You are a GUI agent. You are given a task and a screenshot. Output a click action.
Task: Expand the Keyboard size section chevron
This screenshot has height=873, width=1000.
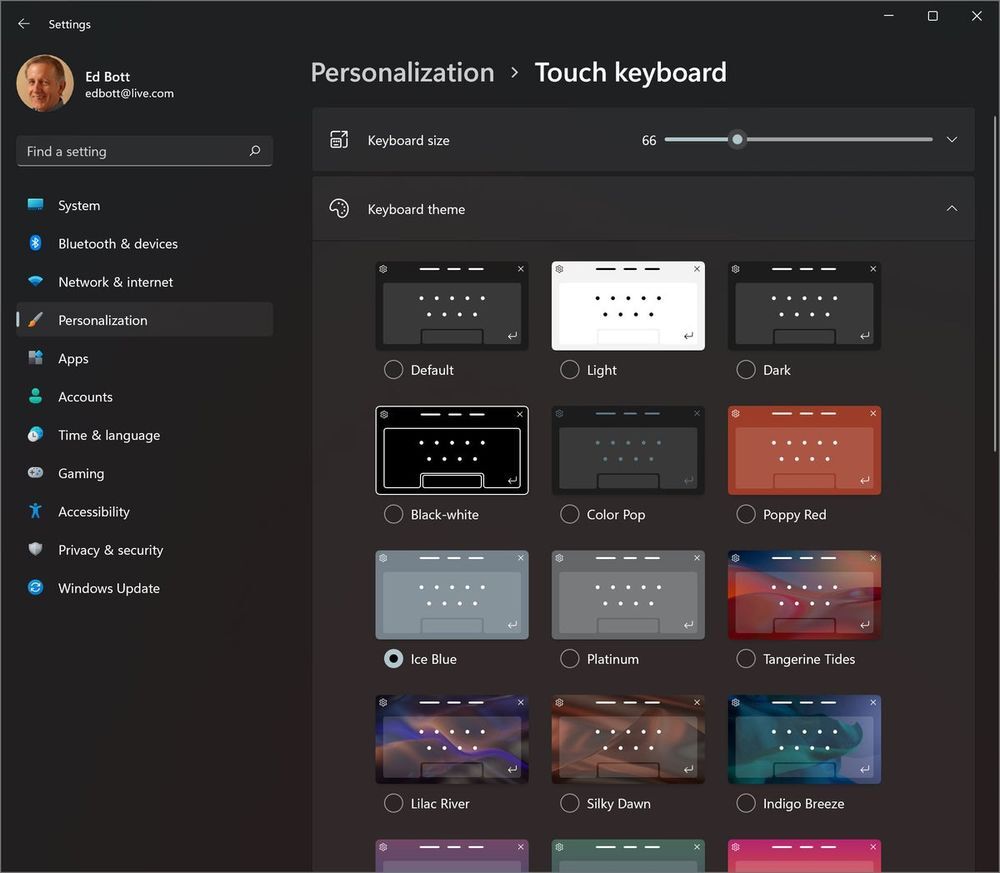pyautogui.click(x=951, y=140)
